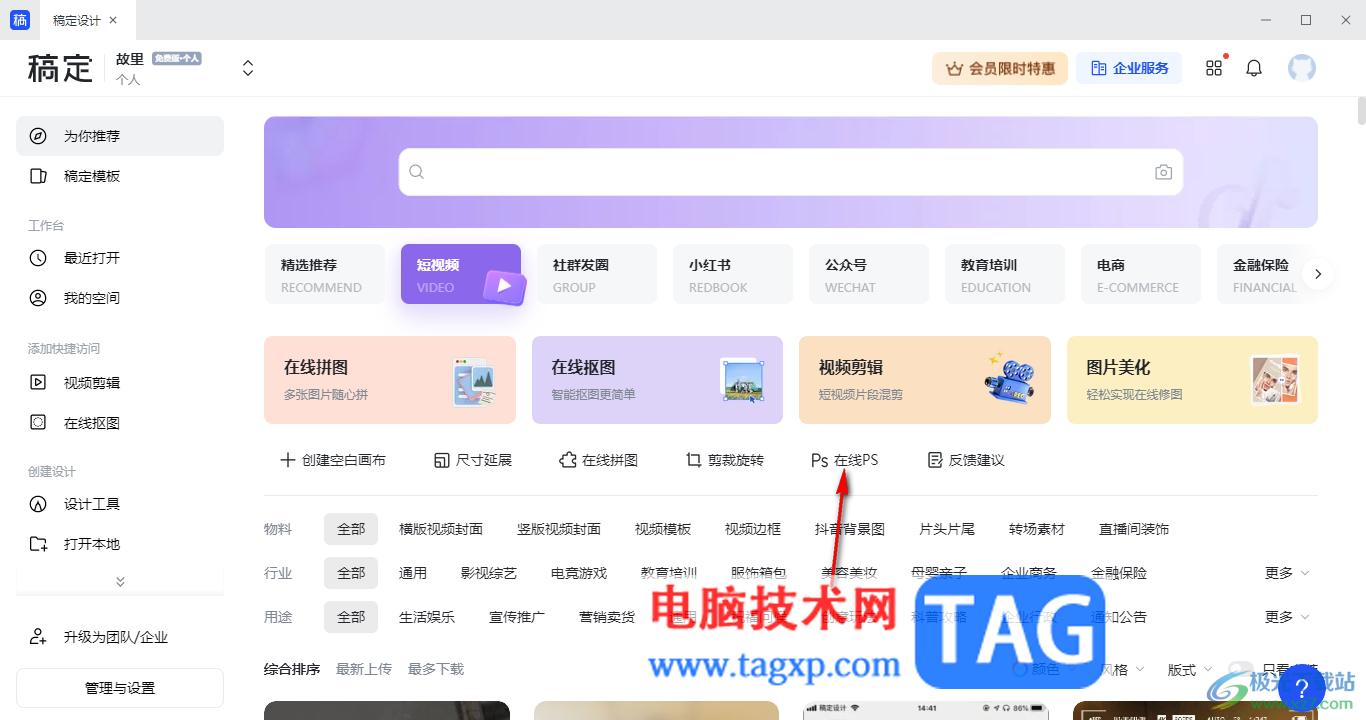Image resolution: width=1366 pixels, height=720 pixels.
Task: Click the main search input field
Action: [790, 172]
